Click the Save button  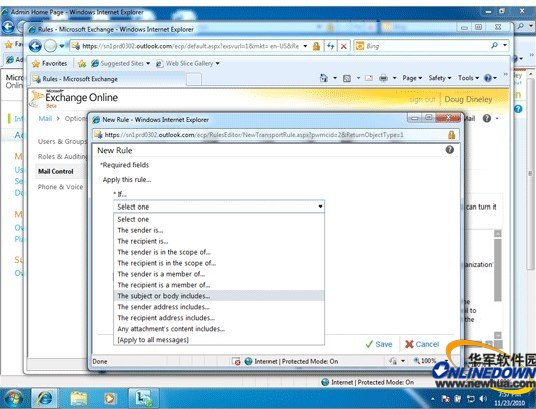tap(379, 344)
